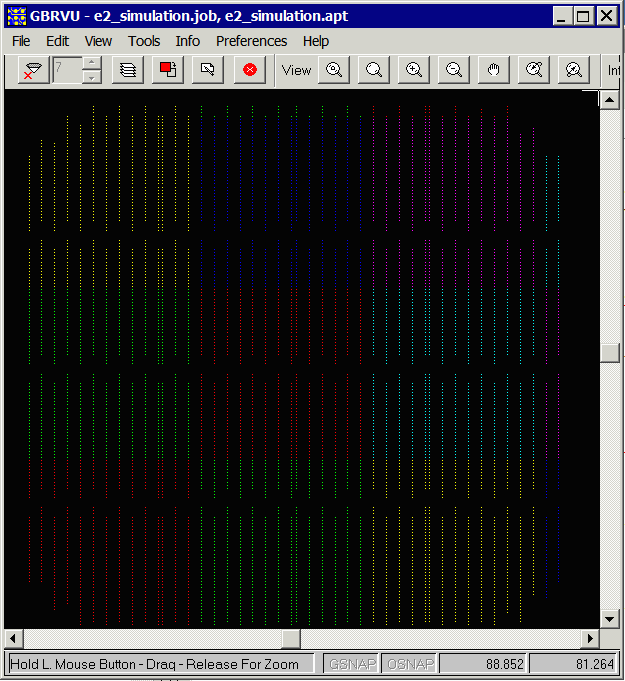Viewport: 625px width, 681px height.
Task: Click the plain magnifier zoom icon
Action: pos(374,70)
